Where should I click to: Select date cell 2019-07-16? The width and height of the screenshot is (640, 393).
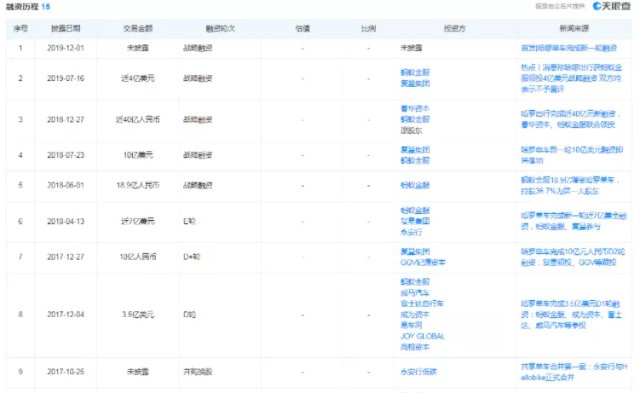click(66, 78)
